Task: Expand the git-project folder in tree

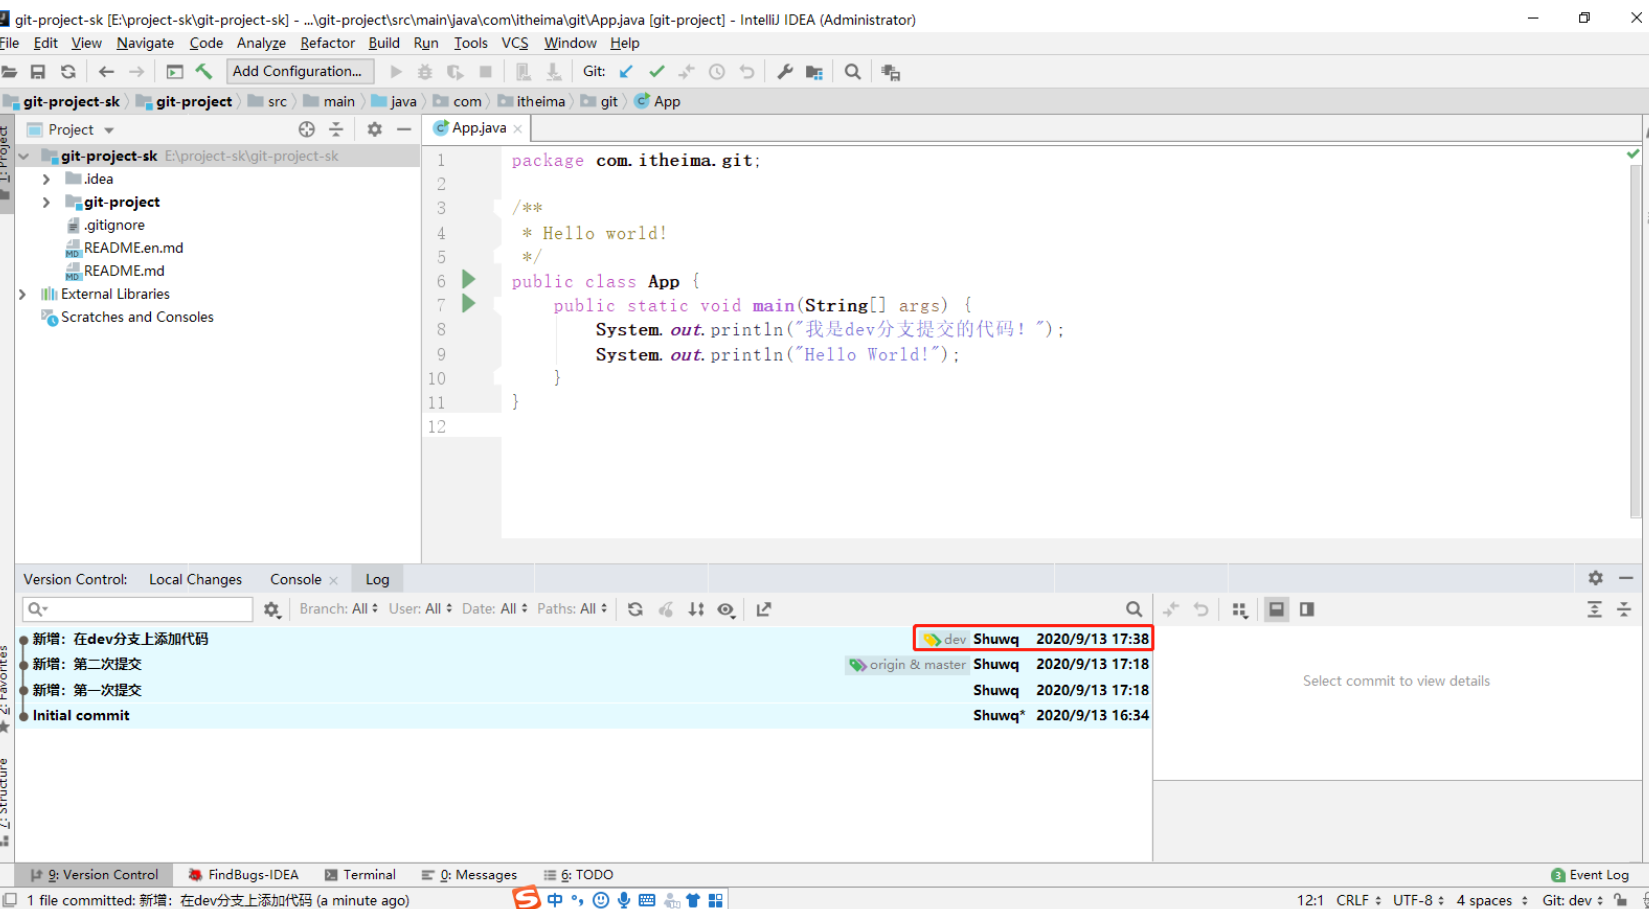Action: [46, 202]
